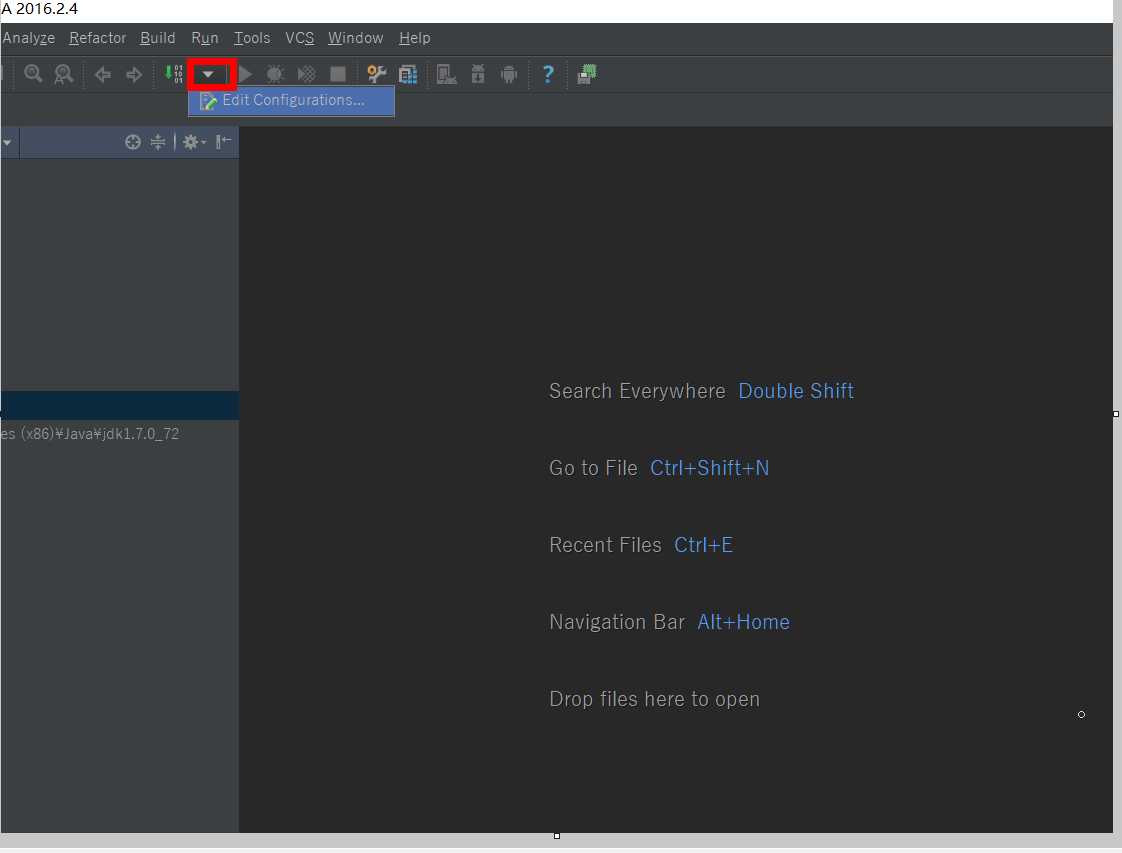Open Settings via the wrench icon
This screenshot has width=1122, height=853.
(376, 74)
